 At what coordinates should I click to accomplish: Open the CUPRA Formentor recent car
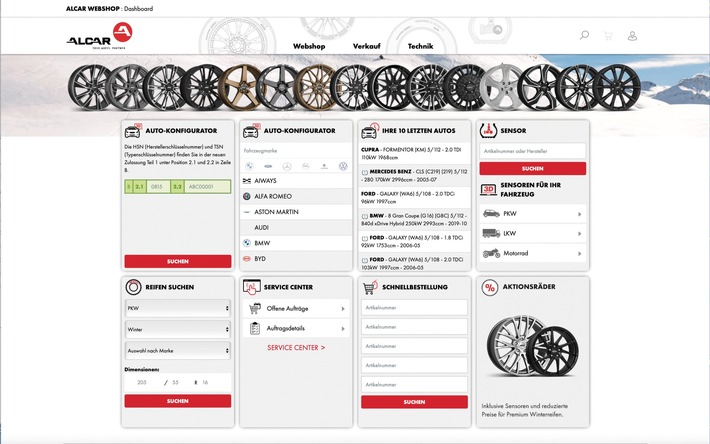point(414,153)
